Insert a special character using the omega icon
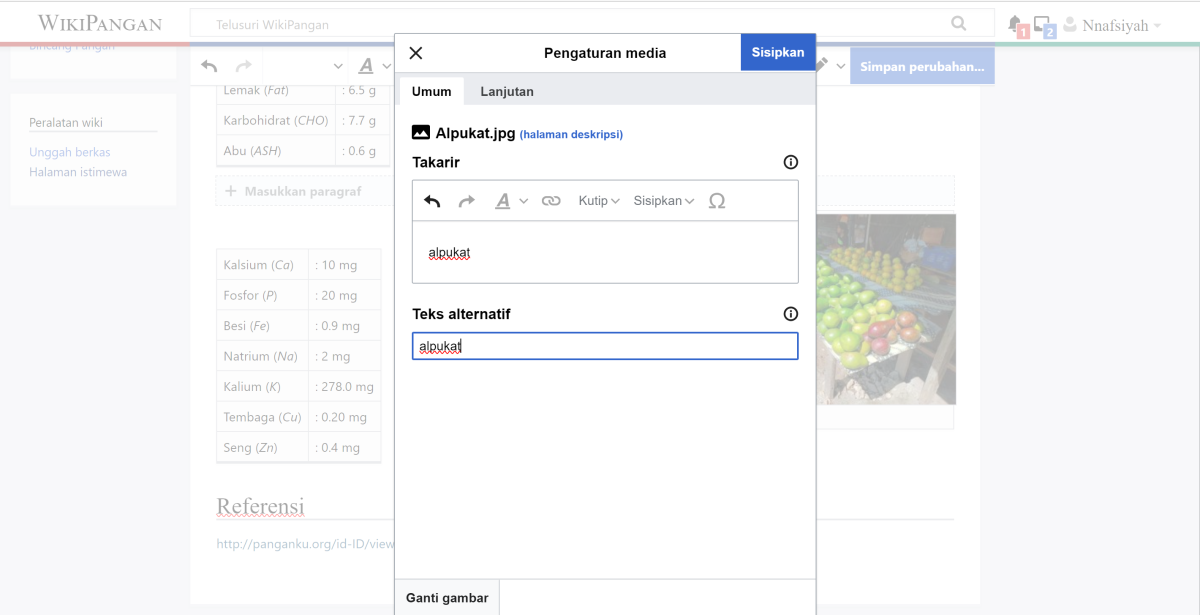 (x=717, y=200)
